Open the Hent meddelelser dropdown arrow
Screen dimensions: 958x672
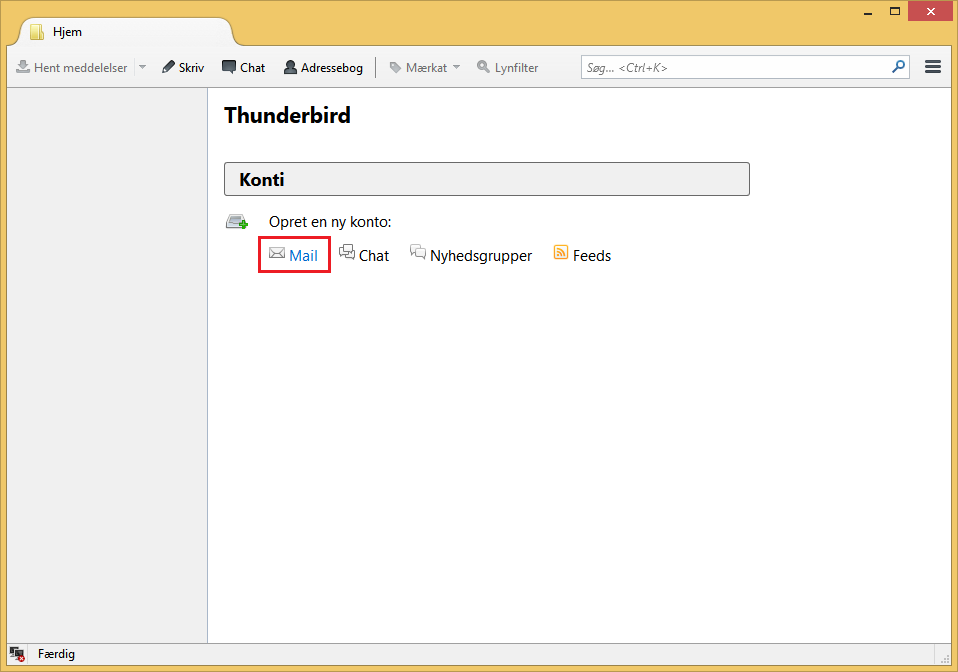click(142, 67)
